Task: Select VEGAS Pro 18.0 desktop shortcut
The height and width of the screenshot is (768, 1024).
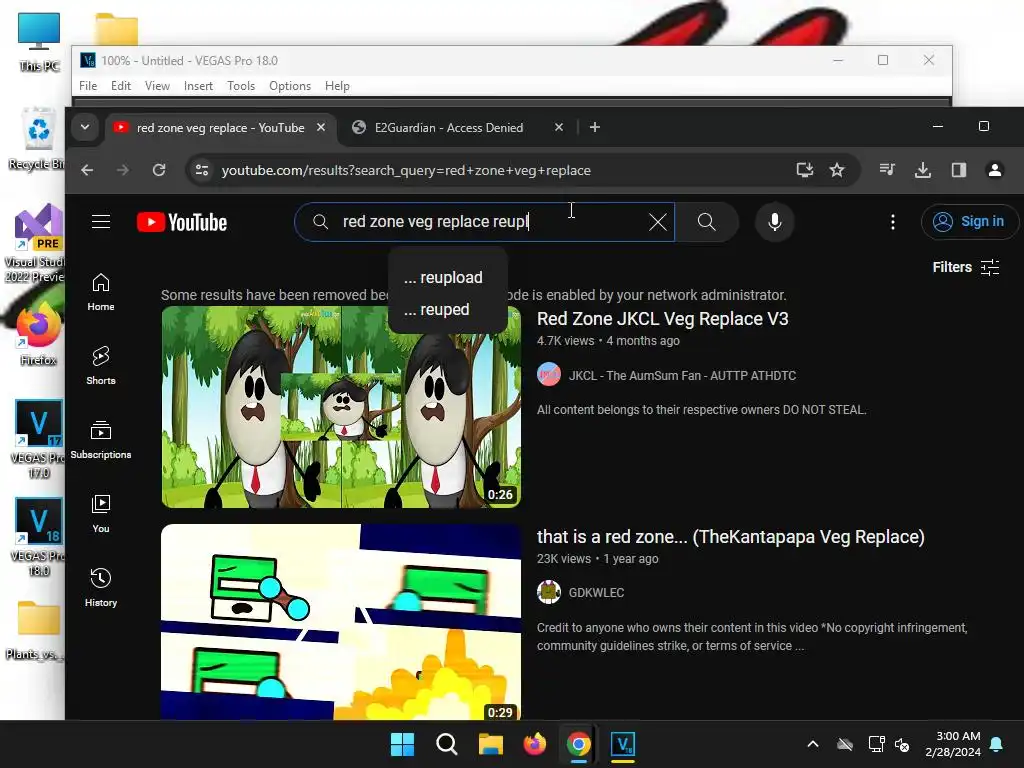Action: [39, 537]
